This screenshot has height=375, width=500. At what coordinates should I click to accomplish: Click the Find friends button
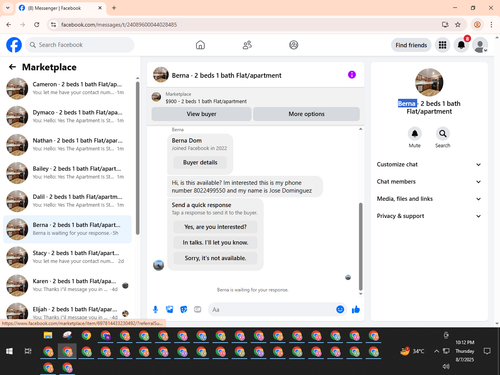click(x=411, y=45)
